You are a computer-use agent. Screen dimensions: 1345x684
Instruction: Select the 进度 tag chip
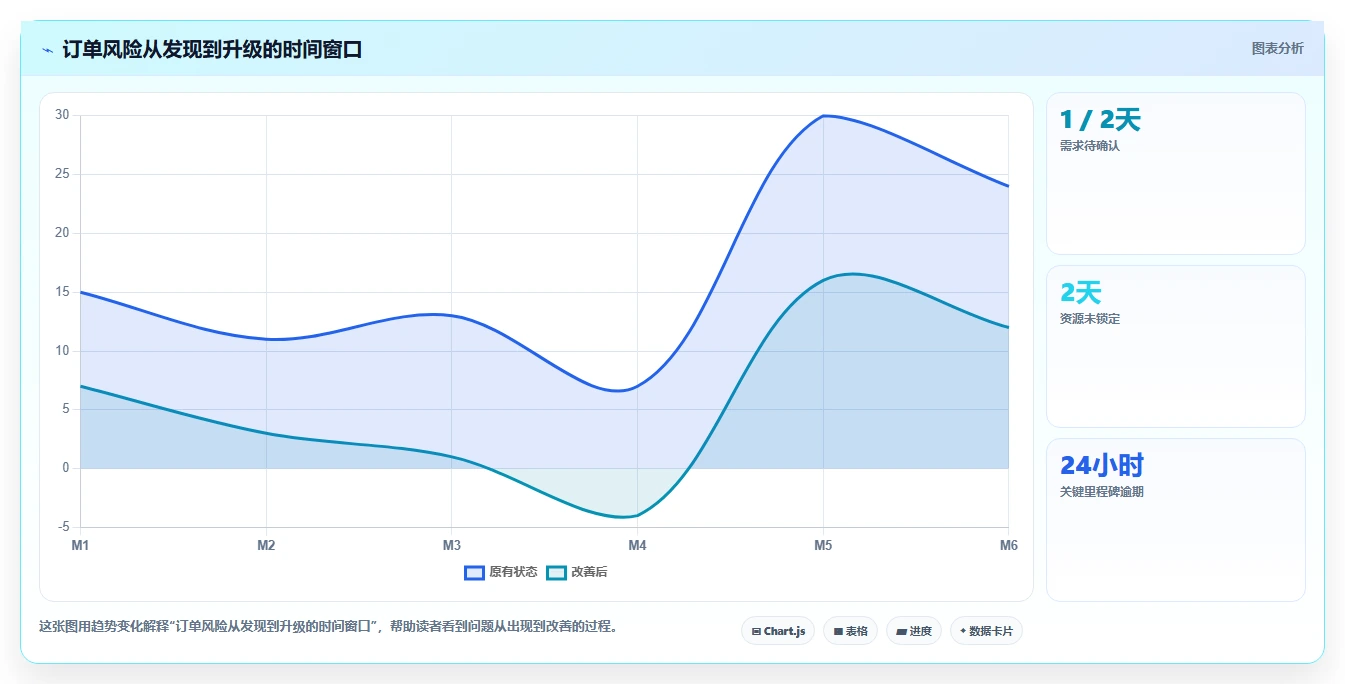pos(914,631)
